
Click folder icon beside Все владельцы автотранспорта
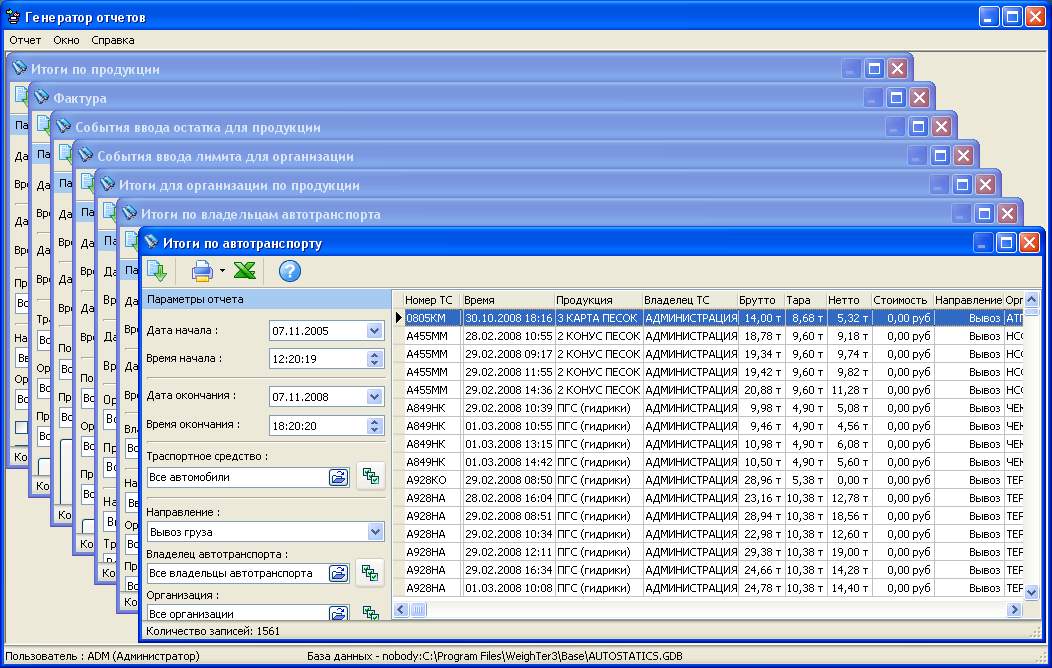pyautogui.click(x=338, y=573)
